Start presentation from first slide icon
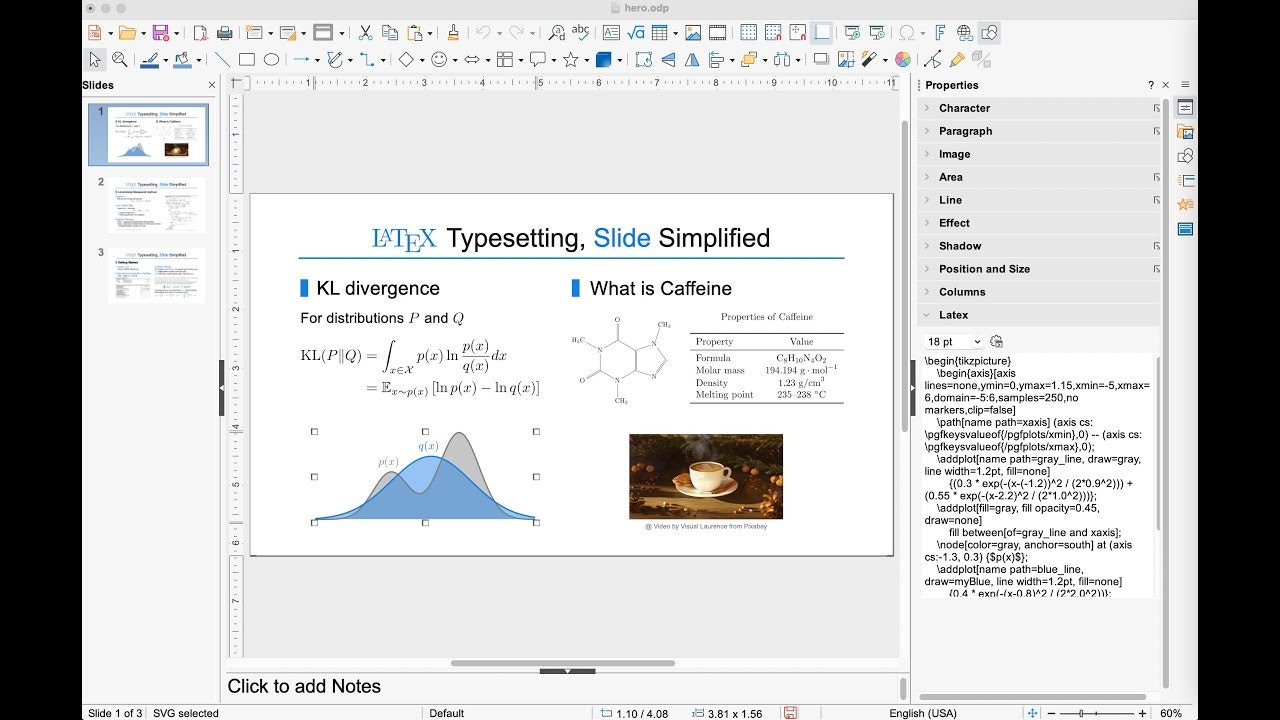 [852, 32]
